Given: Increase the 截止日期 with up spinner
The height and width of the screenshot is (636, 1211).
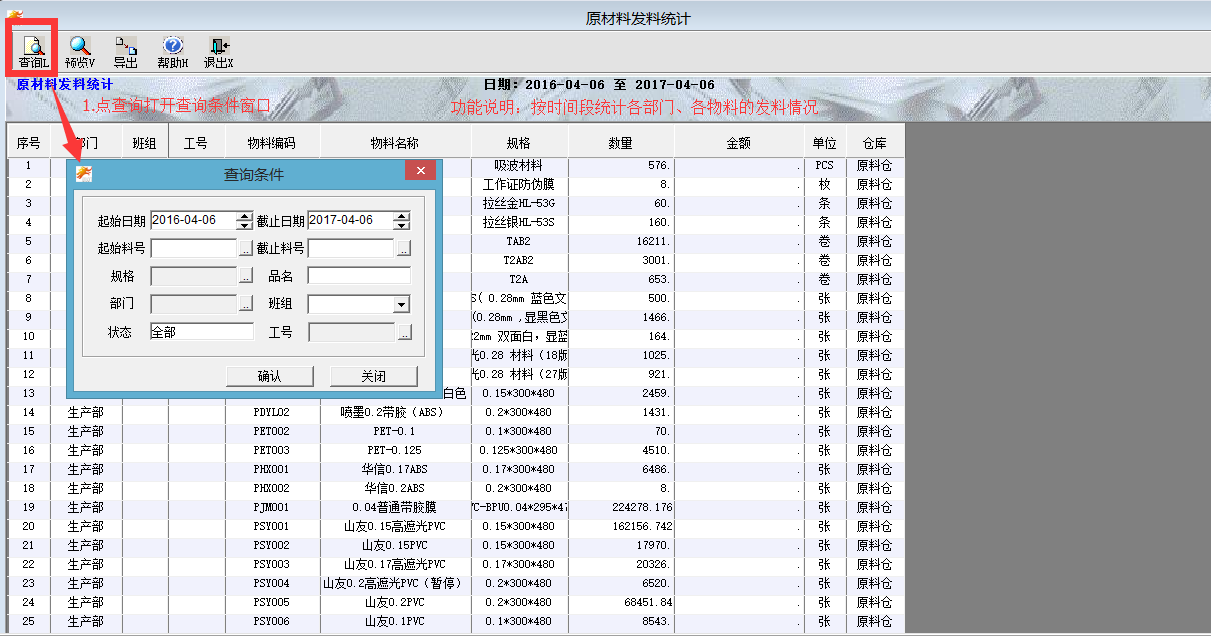Looking at the screenshot, I should coord(402,216).
